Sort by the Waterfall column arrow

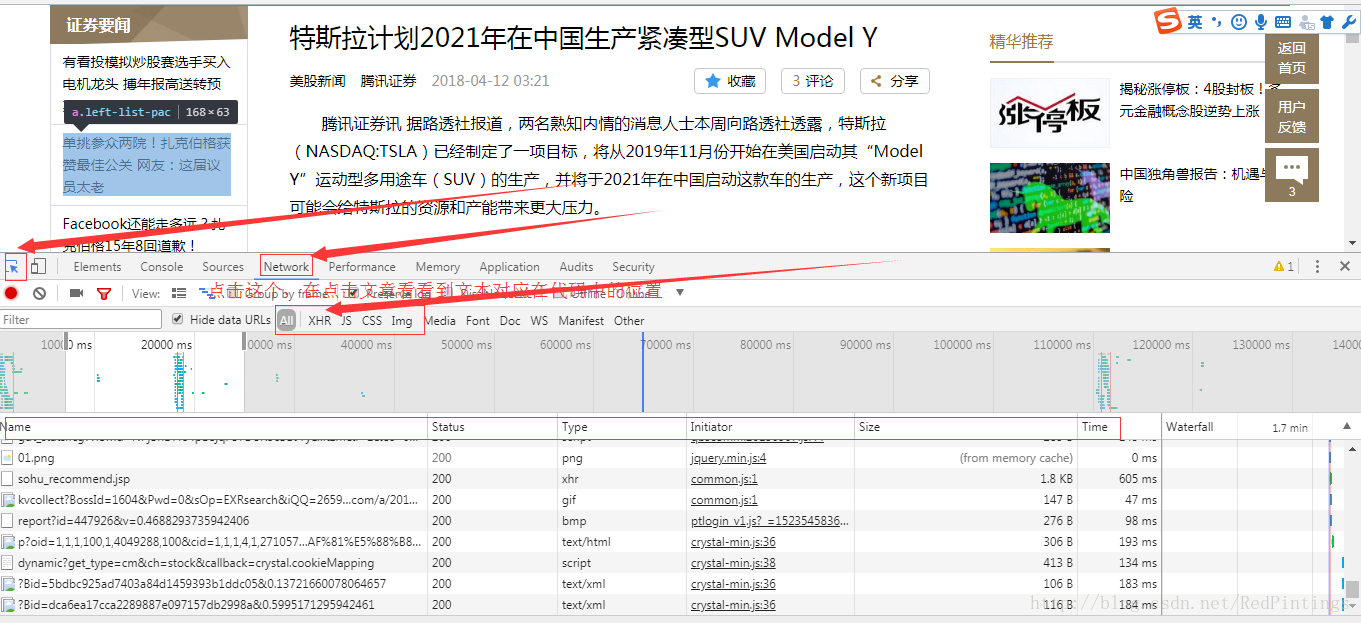[1345, 427]
